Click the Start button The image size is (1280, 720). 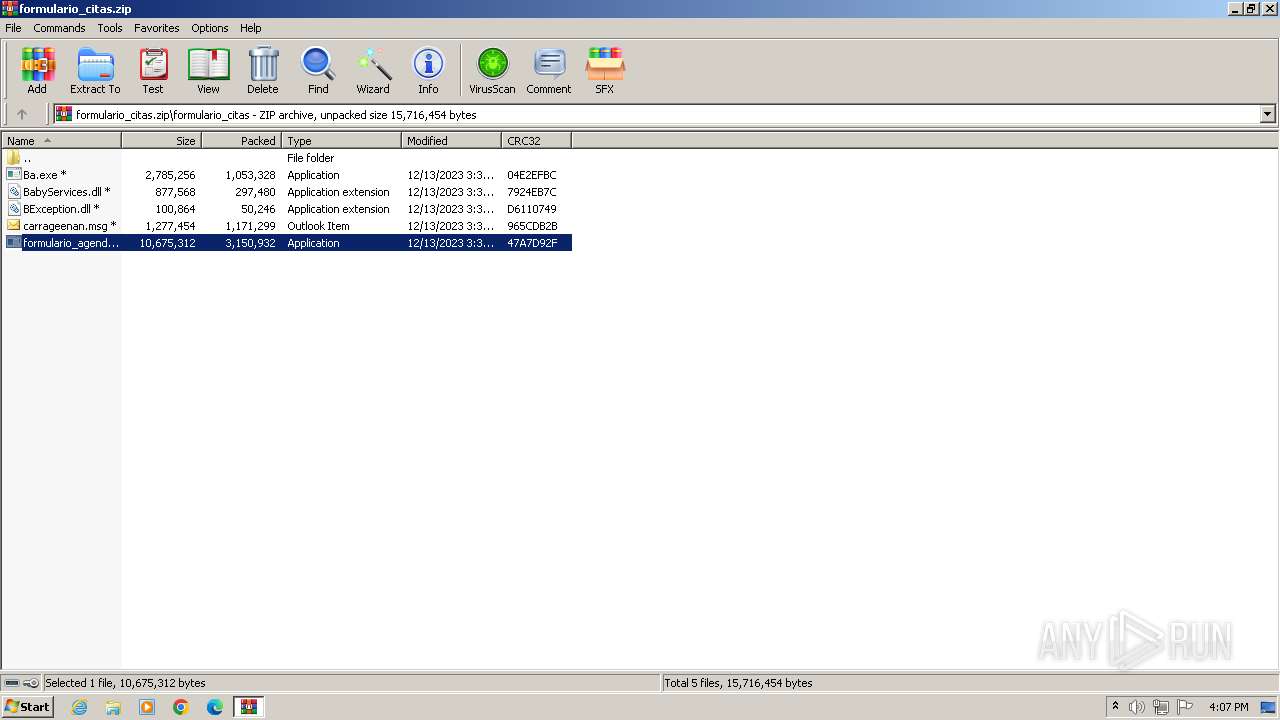(x=27, y=707)
